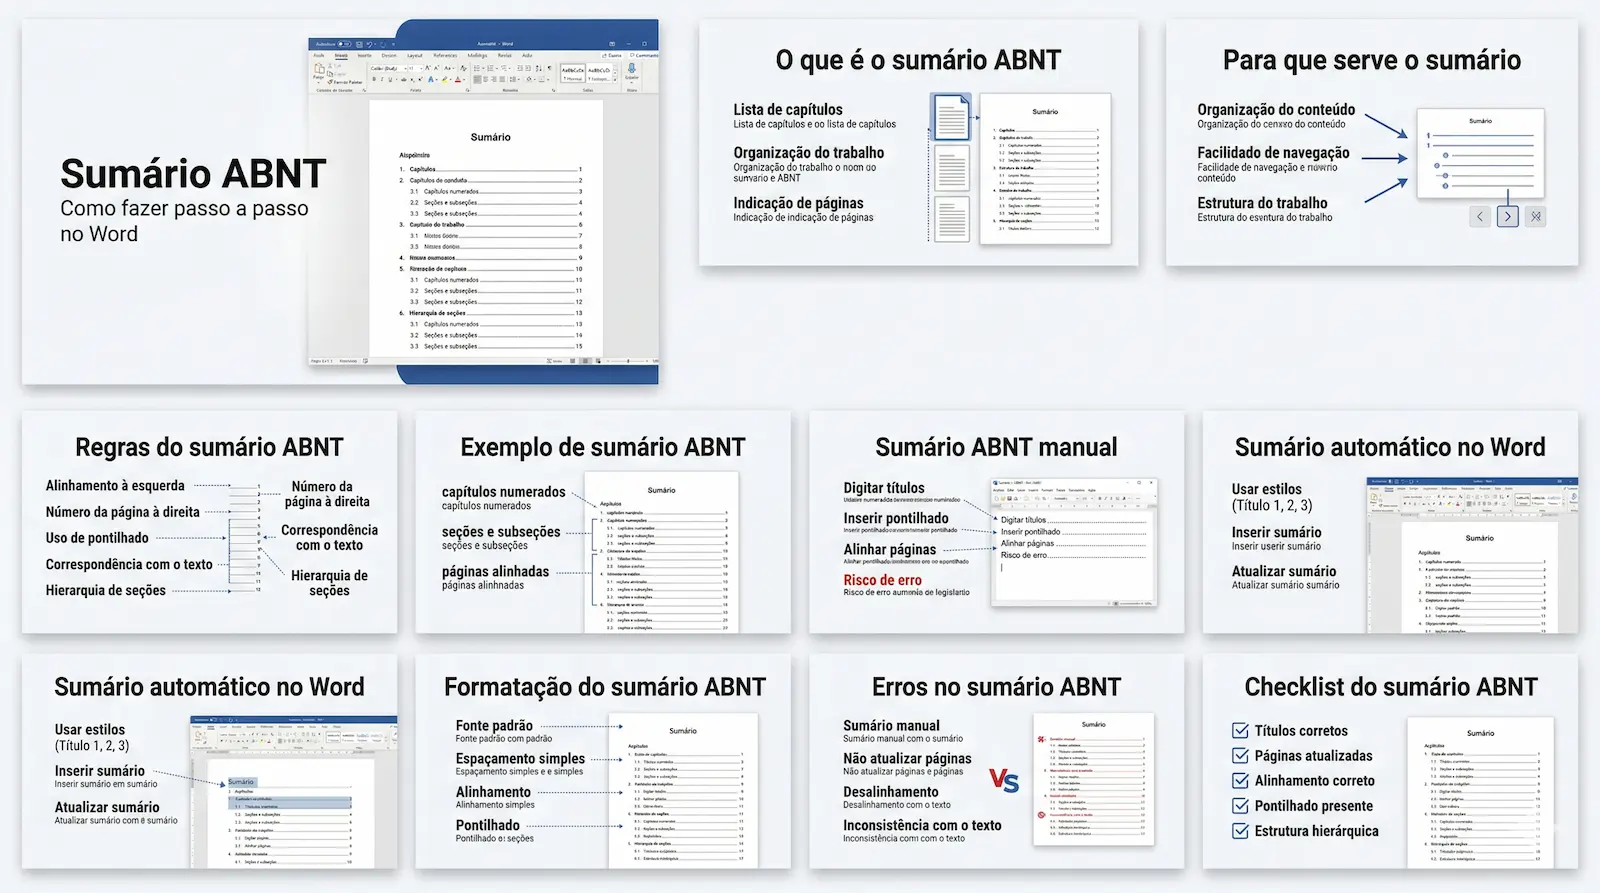Click the crossed-arrows icon beside the next chevron

click(x=1536, y=216)
